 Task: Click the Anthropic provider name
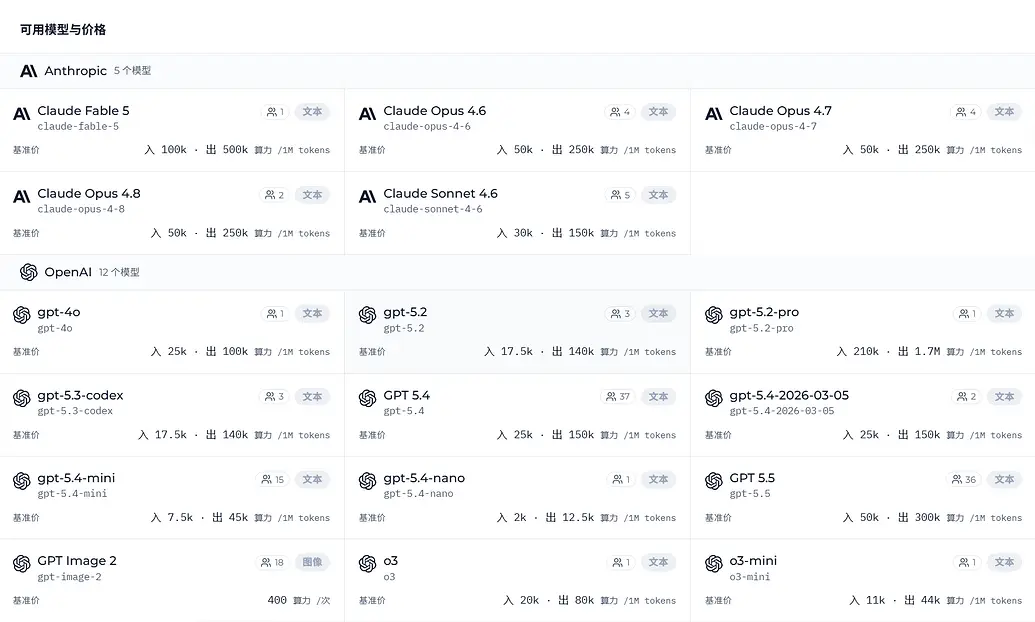pos(75,71)
